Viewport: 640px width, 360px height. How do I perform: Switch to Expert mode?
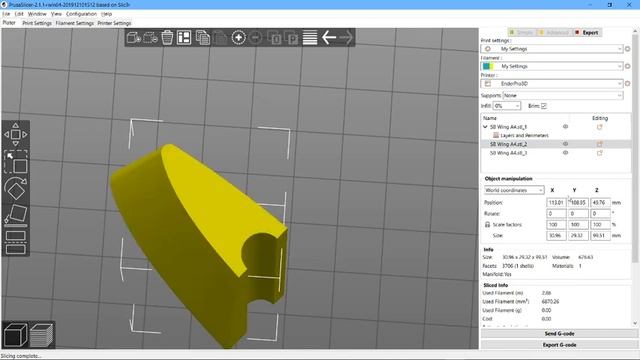coord(587,33)
